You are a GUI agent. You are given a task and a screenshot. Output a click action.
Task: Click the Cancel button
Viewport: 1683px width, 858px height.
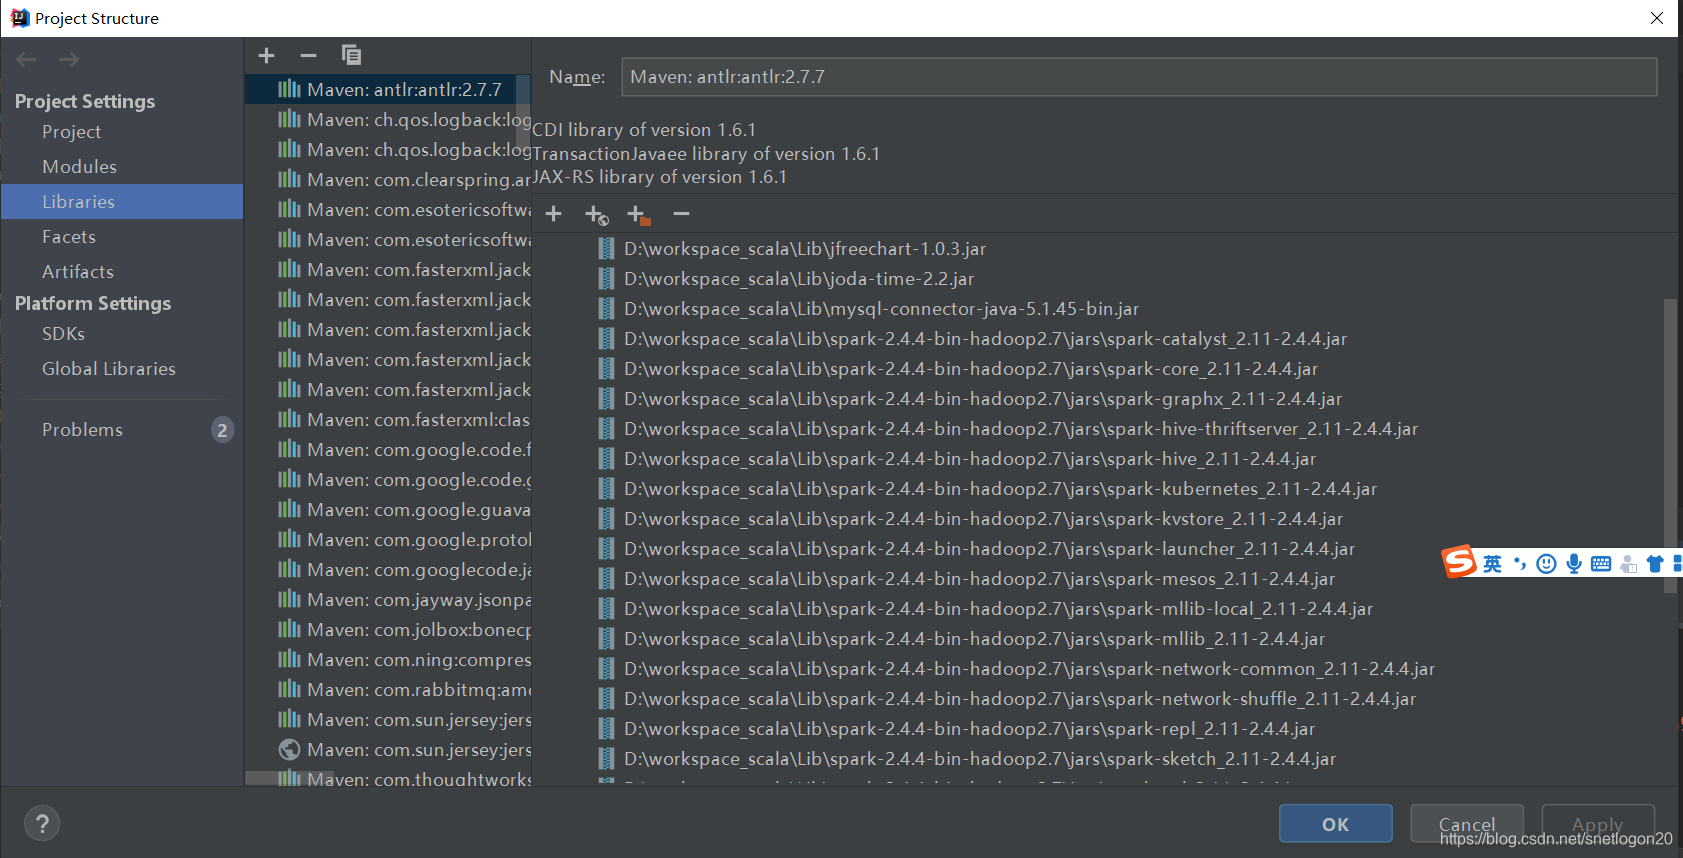click(x=1467, y=824)
